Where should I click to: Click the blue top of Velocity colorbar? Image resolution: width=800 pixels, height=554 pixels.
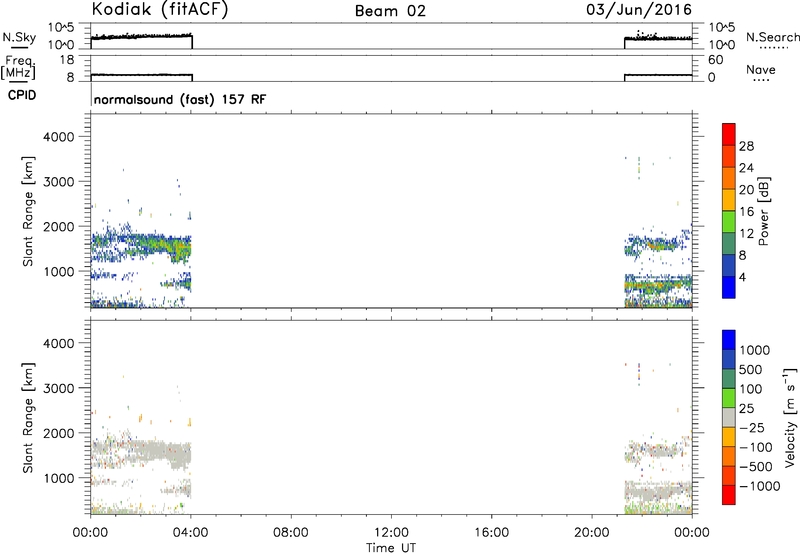[x=729, y=340]
